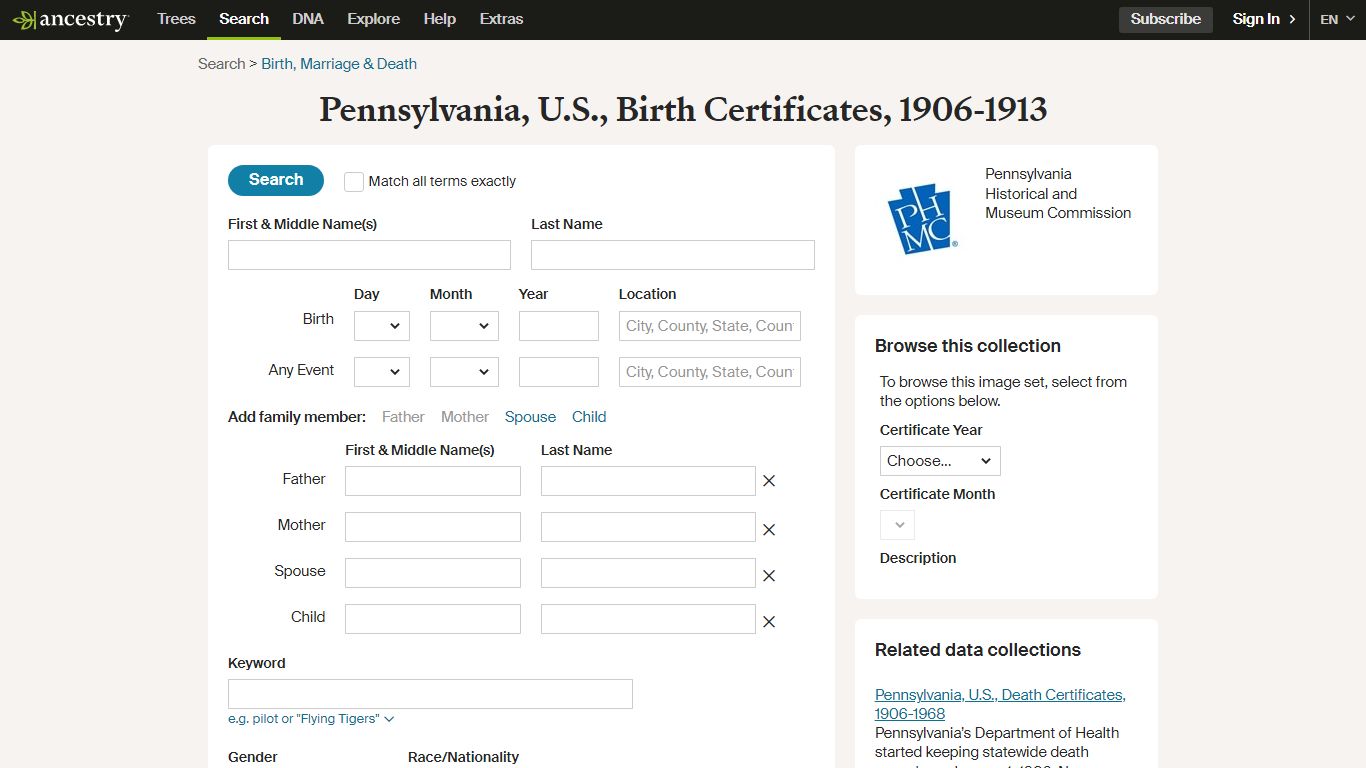Click the Search breadcrumb text

[221, 64]
